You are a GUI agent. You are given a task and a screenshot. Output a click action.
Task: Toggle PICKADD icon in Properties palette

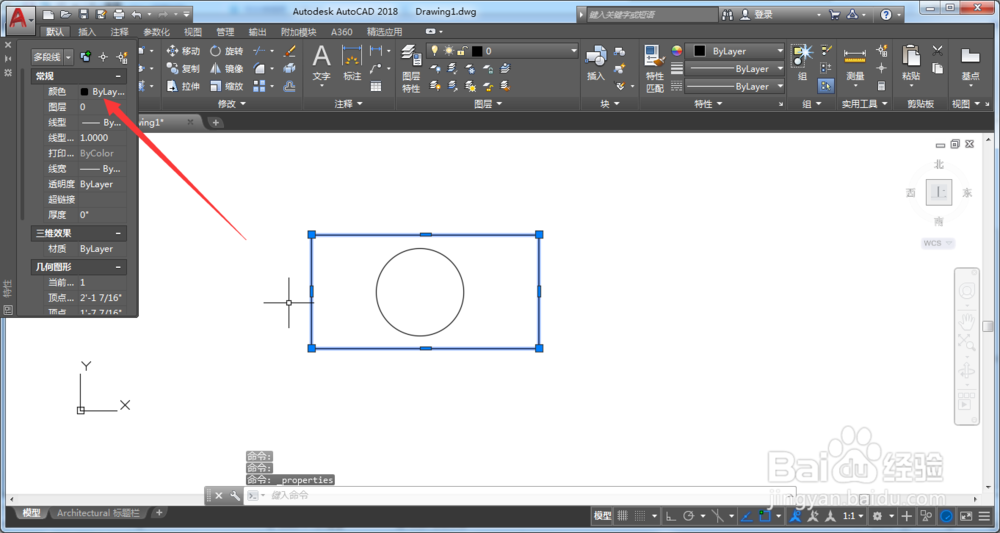click(85, 57)
